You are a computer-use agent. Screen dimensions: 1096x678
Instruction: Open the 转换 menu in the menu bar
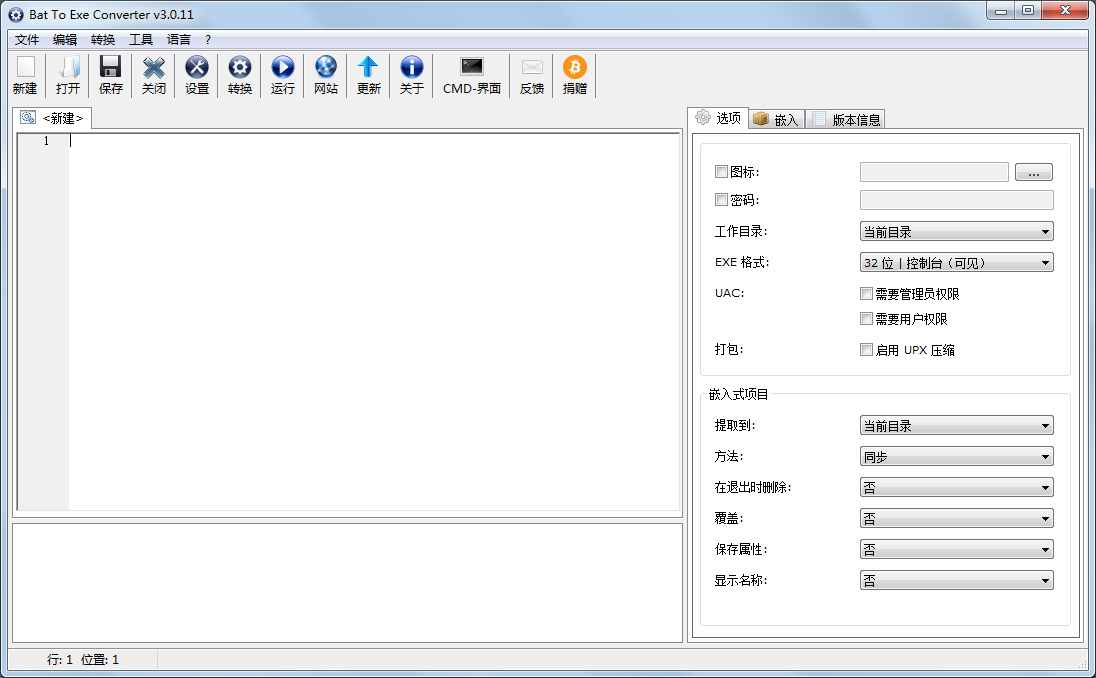pyautogui.click(x=103, y=40)
